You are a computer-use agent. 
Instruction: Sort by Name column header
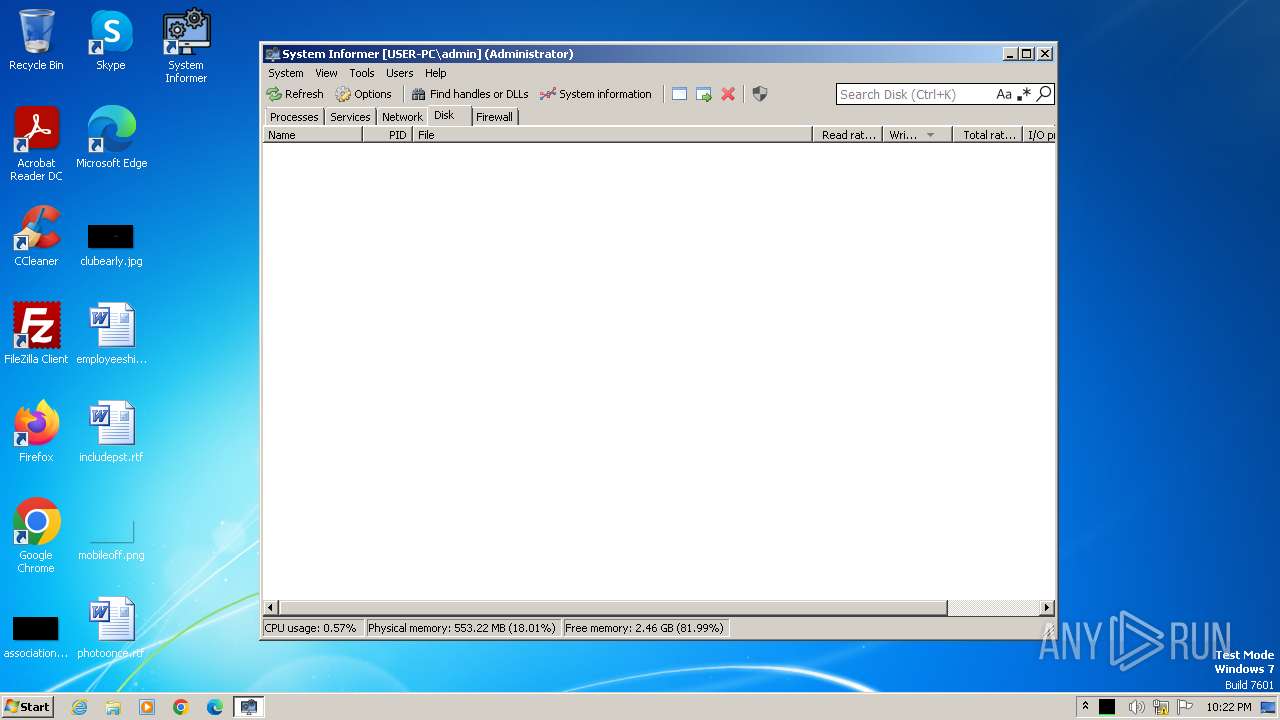click(313, 135)
